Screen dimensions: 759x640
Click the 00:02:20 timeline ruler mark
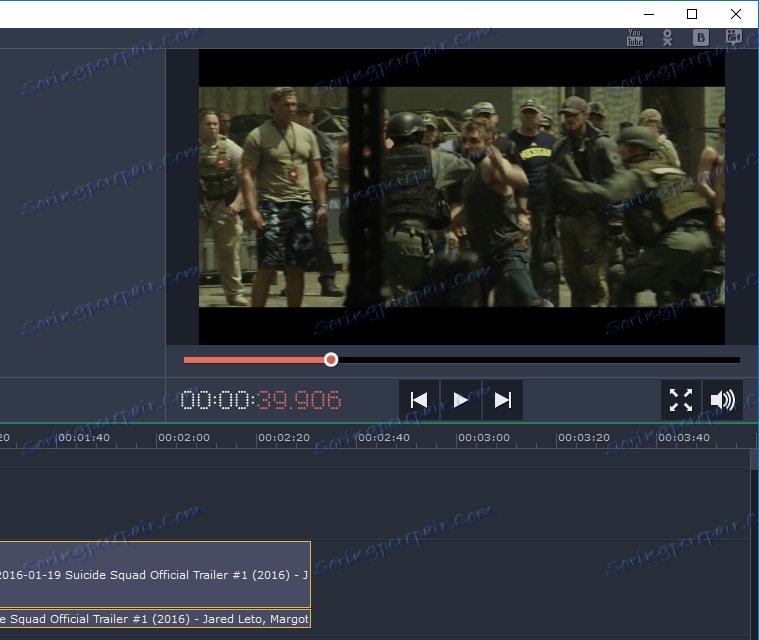point(284,438)
